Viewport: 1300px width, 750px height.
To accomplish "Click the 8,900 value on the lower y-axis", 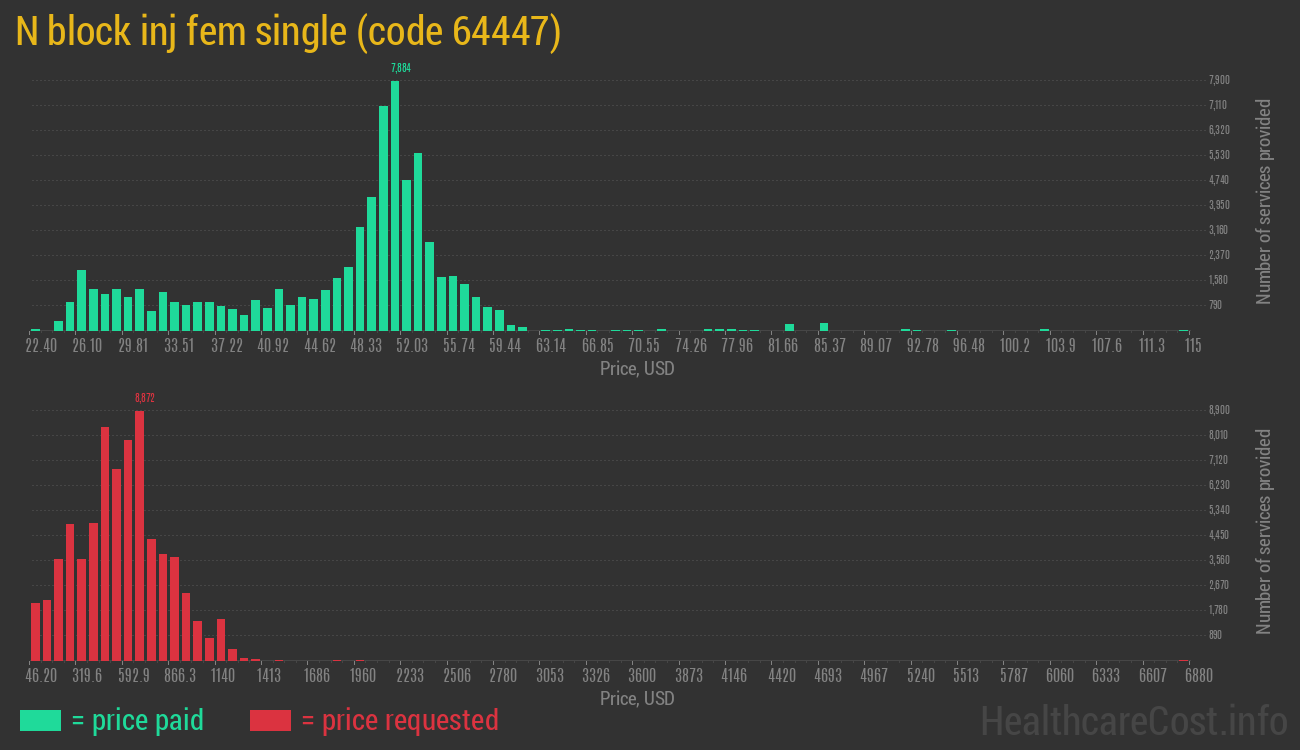I will coord(1219,410).
